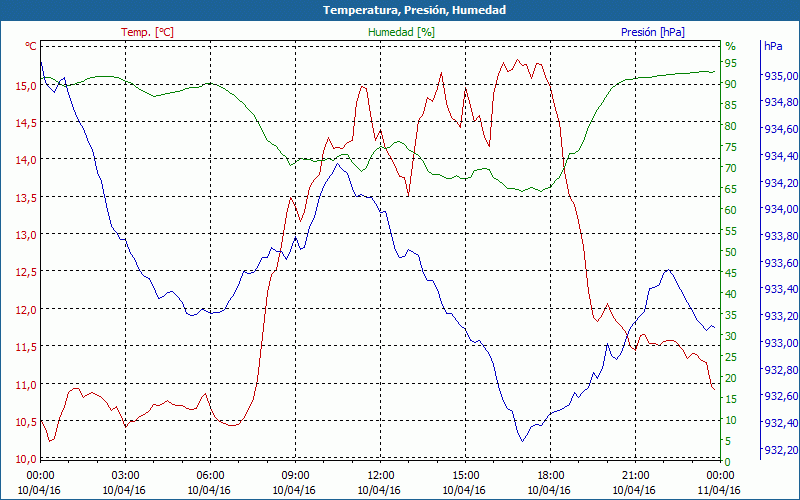Click pressure axis value '932,40'
Image resolution: width=800 pixels, height=500 pixels.
click(x=781, y=422)
